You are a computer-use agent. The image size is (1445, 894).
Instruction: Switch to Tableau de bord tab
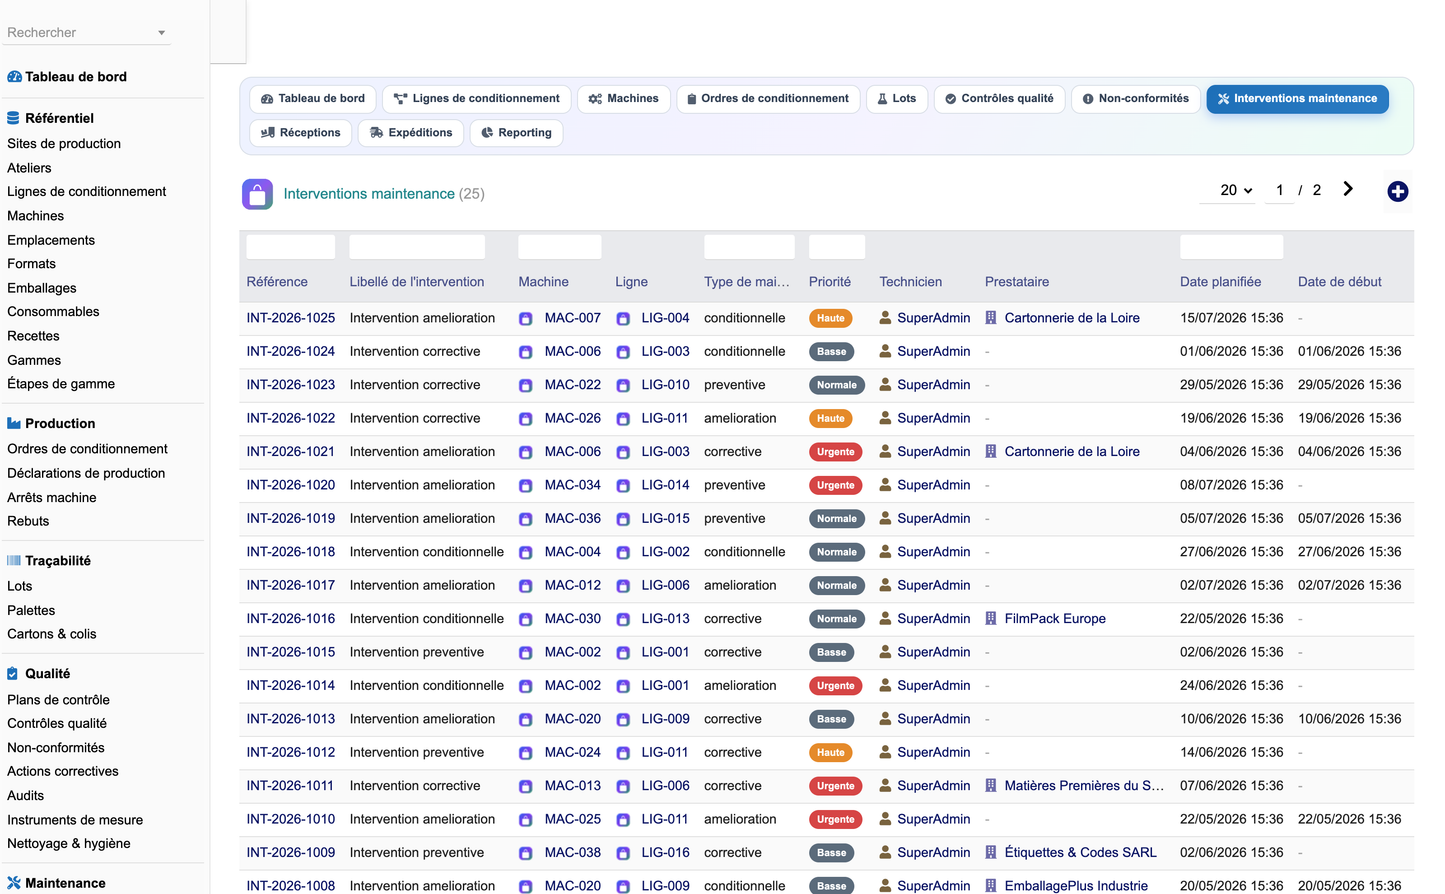(313, 99)
